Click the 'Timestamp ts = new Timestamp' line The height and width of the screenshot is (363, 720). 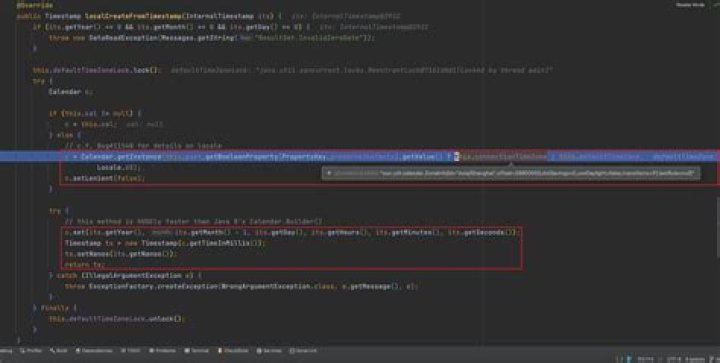(x=165, y=243)
